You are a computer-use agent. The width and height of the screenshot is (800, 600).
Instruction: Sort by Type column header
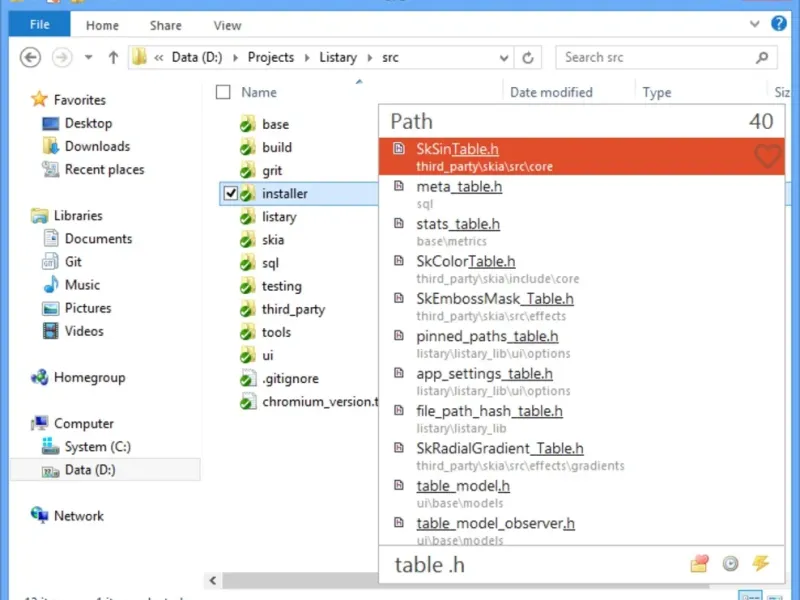[x=657, y=92]
